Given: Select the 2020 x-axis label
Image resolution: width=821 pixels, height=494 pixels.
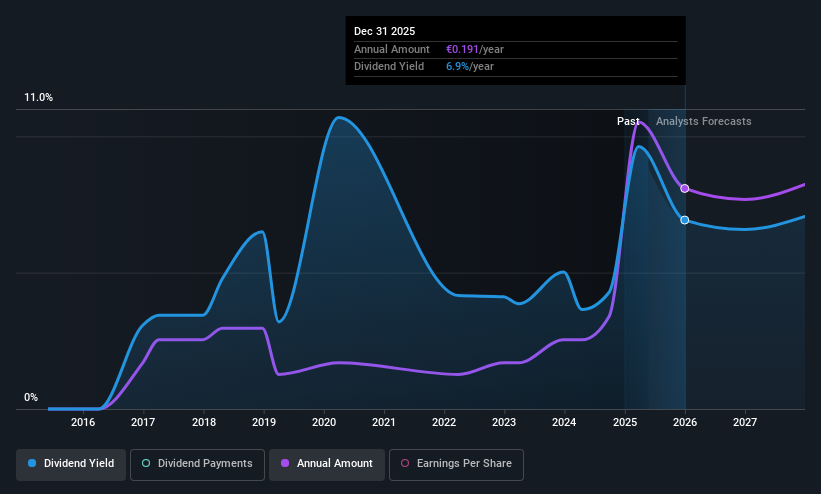Looking at the screenshot, I should [x=324, y=422].
